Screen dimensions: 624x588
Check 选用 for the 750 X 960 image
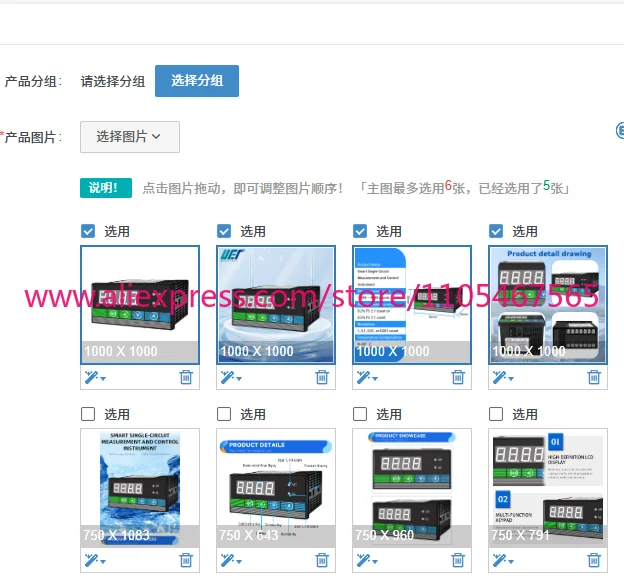click(360, 414)
